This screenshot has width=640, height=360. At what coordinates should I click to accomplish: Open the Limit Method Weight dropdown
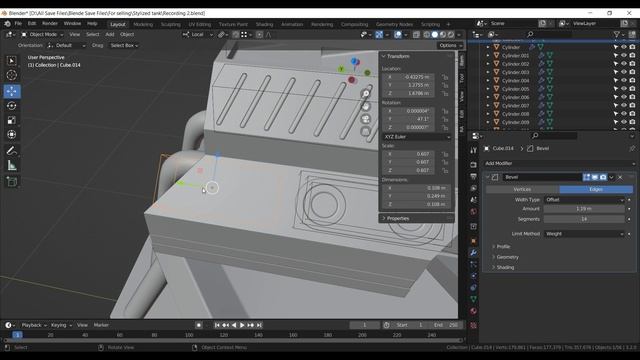[x=584, y=234]
